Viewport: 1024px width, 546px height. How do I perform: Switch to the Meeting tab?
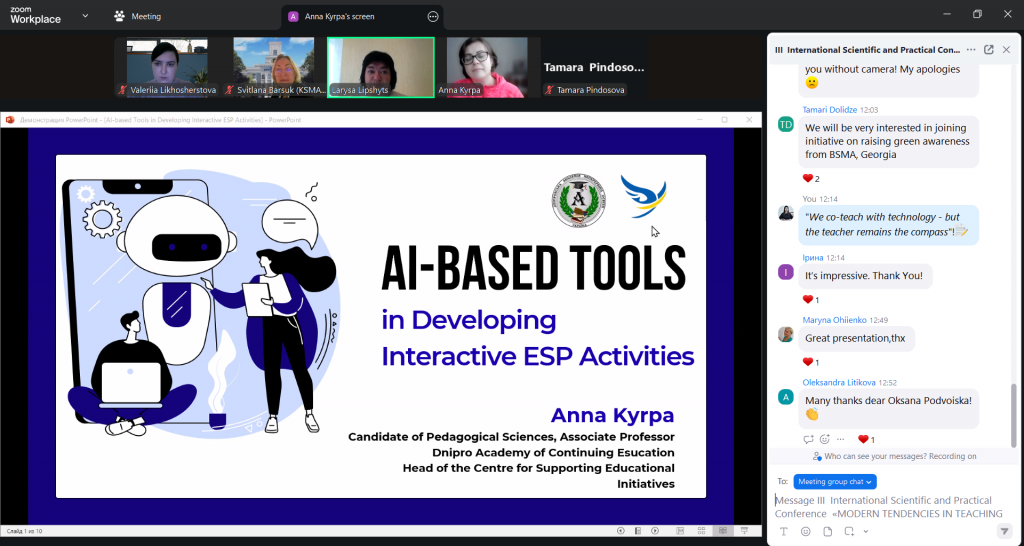pos(138,16)
